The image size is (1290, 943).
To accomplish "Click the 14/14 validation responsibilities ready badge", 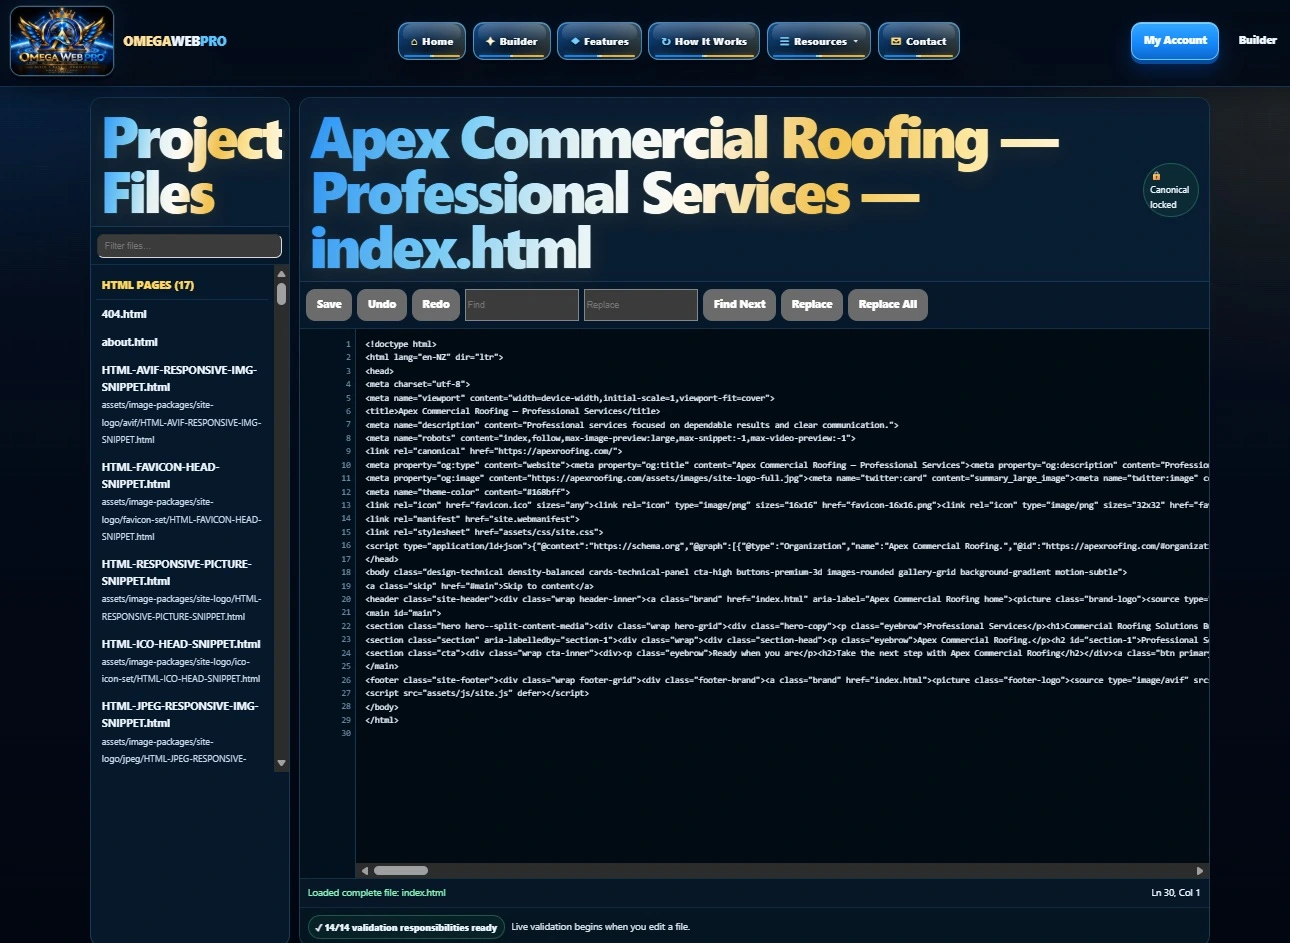I will pyautogui.click(x=405, y=928).
